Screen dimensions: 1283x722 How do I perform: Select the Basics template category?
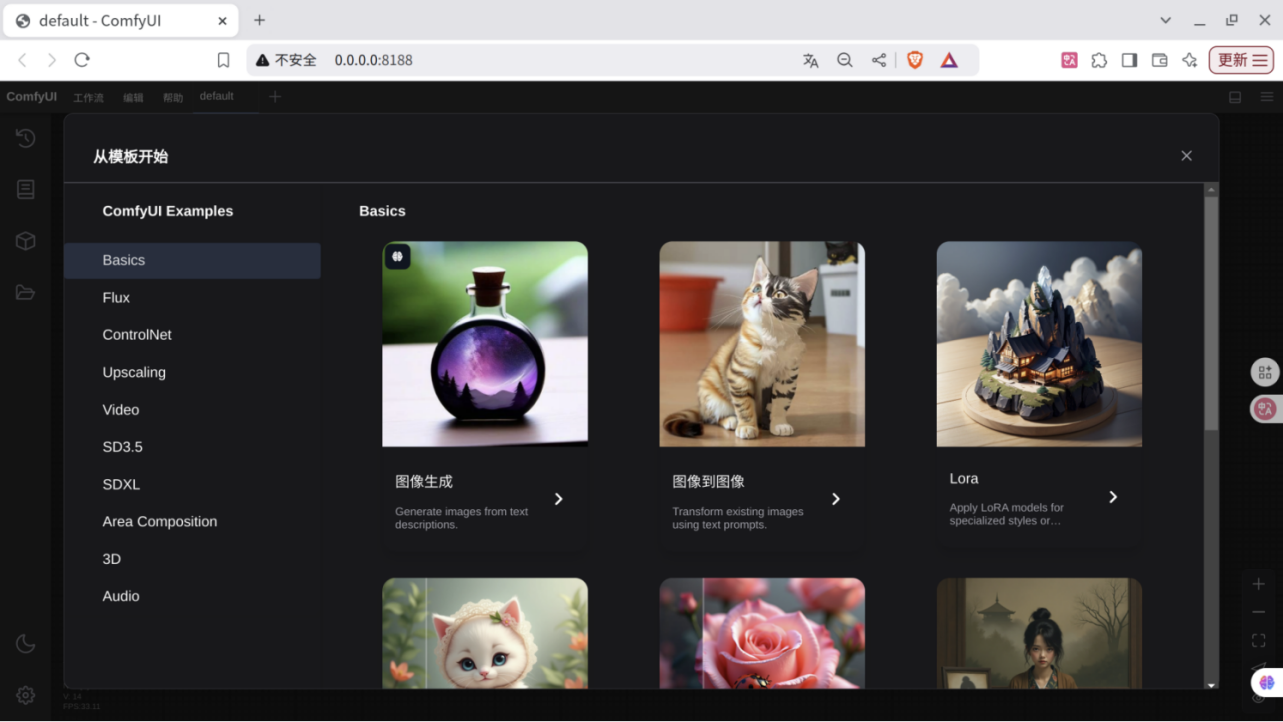[192, 260]
